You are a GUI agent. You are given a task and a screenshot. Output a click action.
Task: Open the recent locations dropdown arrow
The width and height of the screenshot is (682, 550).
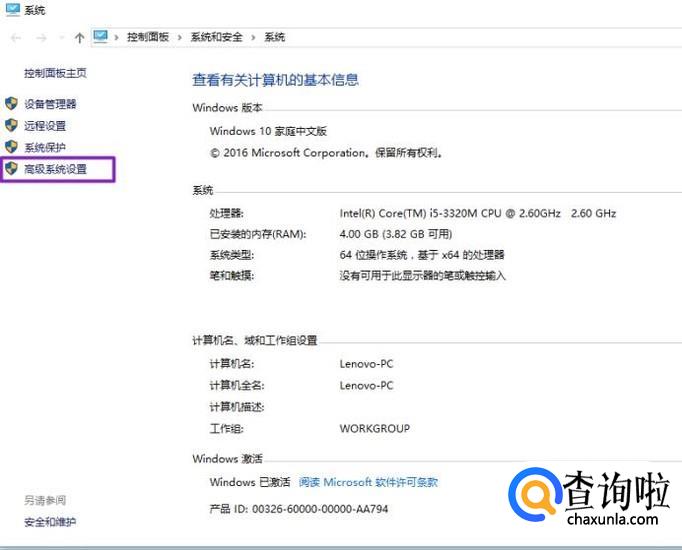(62, 38)
